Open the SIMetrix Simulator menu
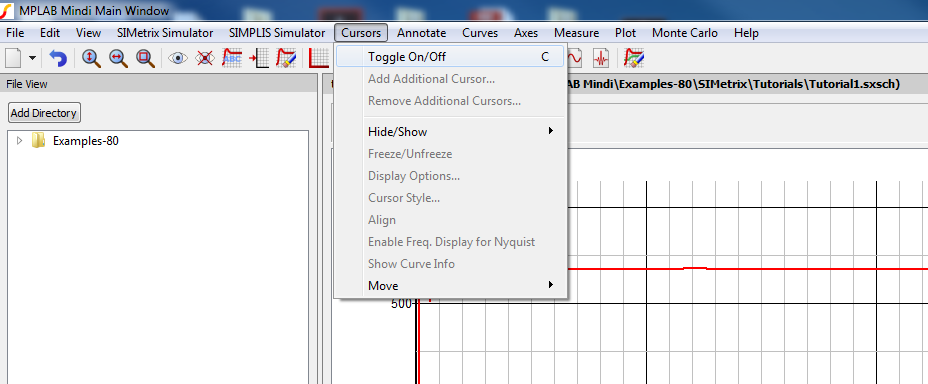 coord(165,33)
